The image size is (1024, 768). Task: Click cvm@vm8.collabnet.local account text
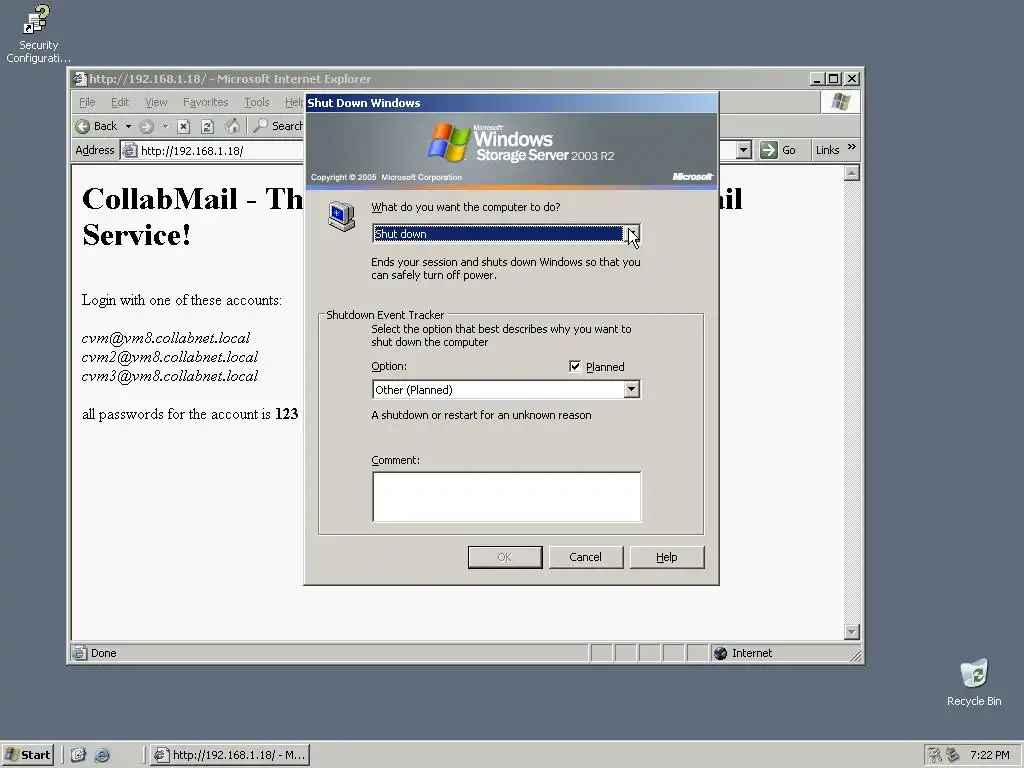[x=166, y=338]
